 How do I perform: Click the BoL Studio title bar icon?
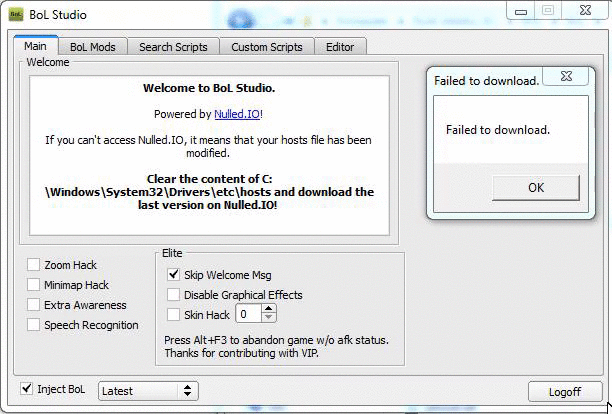[x=16, y=15]
